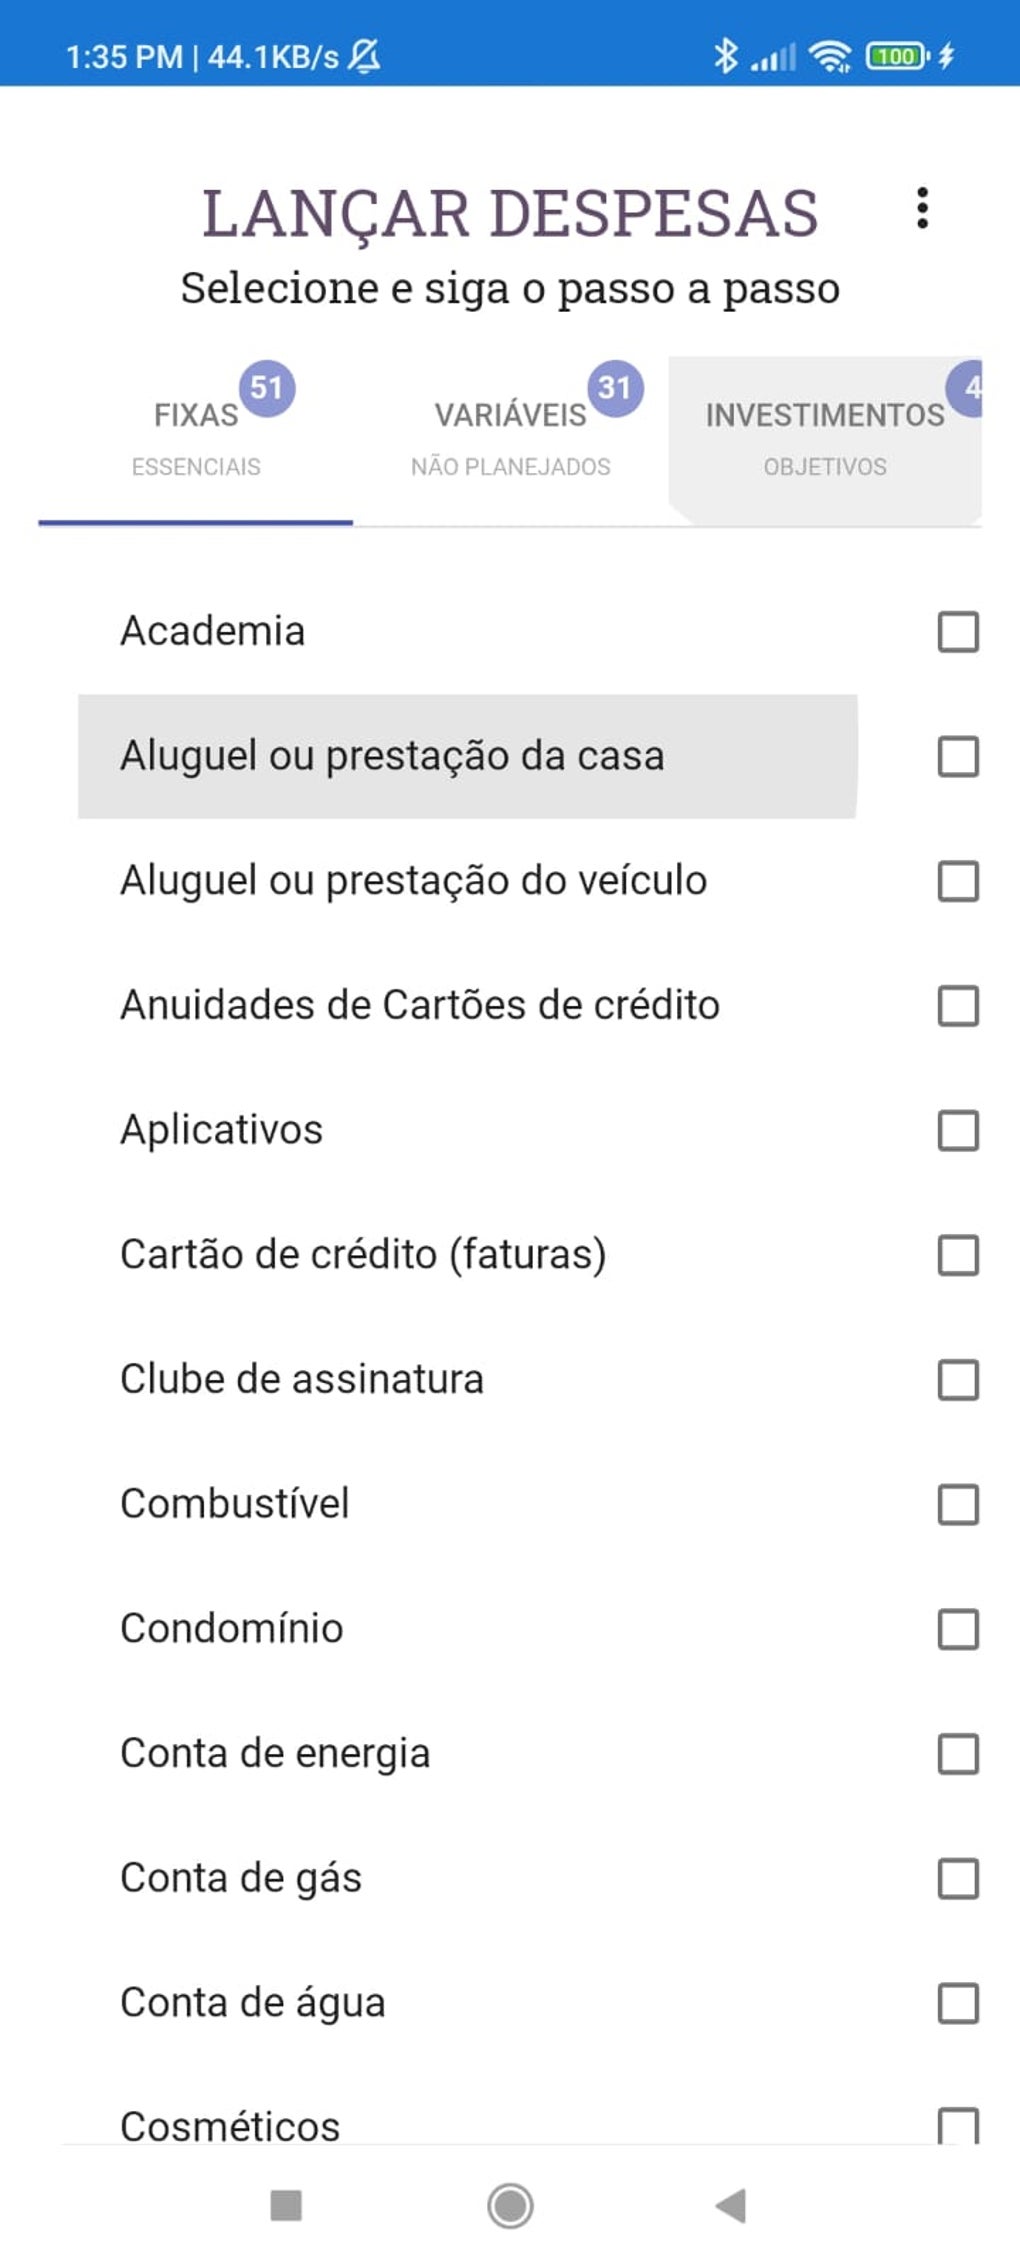Mark the Aplicativos checkbox
The image size is (1020, 2267).
958,1131
